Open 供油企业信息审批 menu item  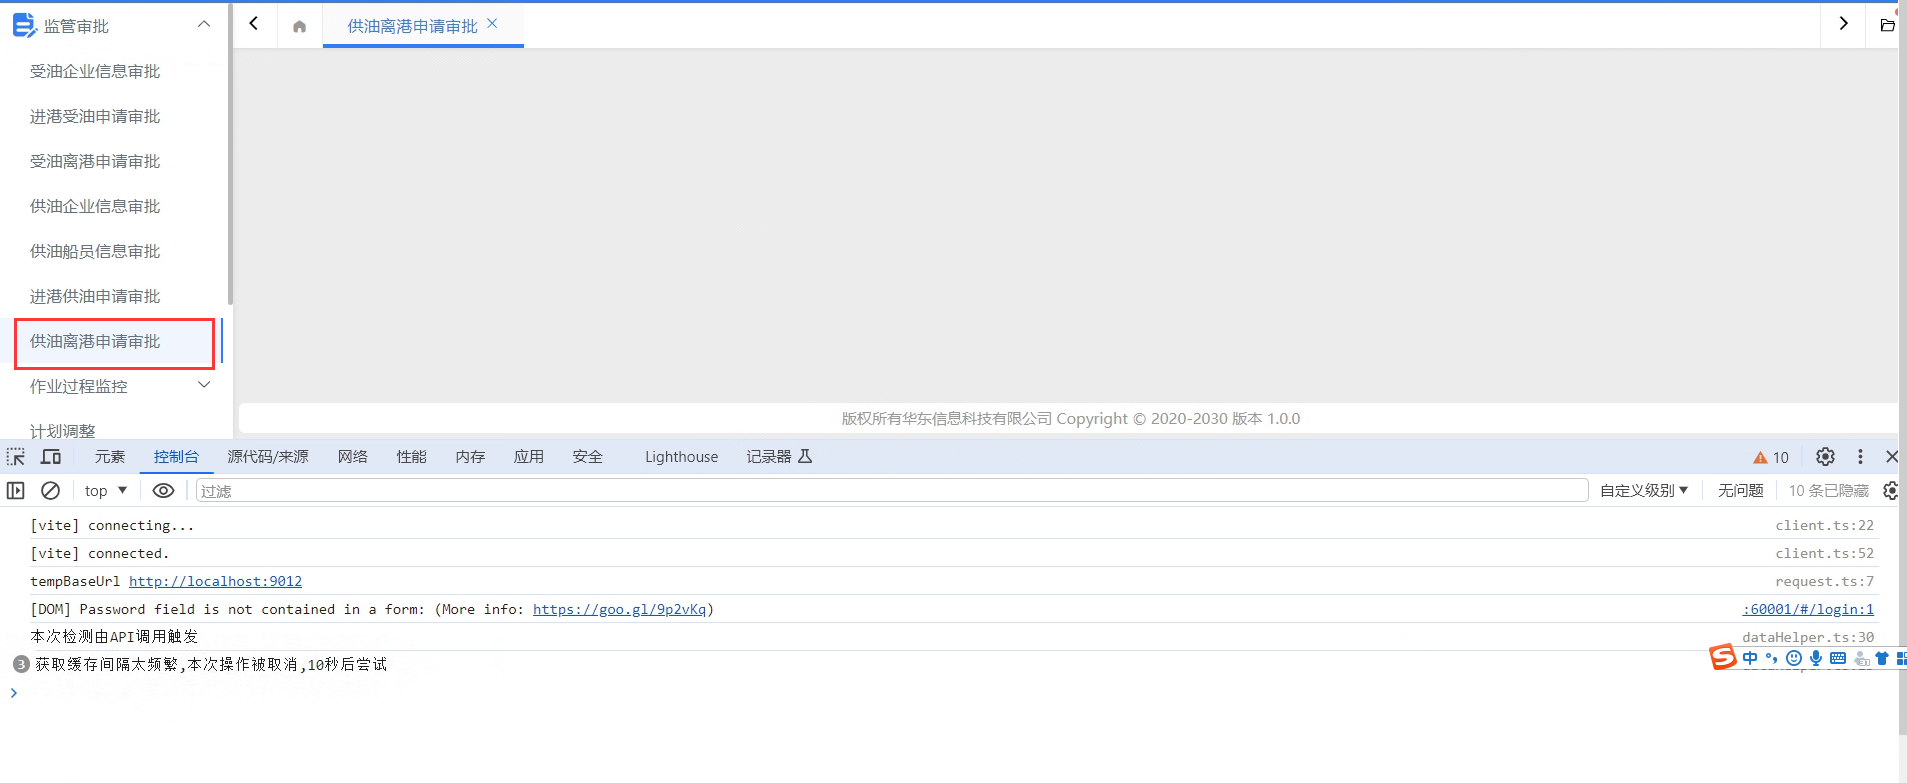coord(95,206)
